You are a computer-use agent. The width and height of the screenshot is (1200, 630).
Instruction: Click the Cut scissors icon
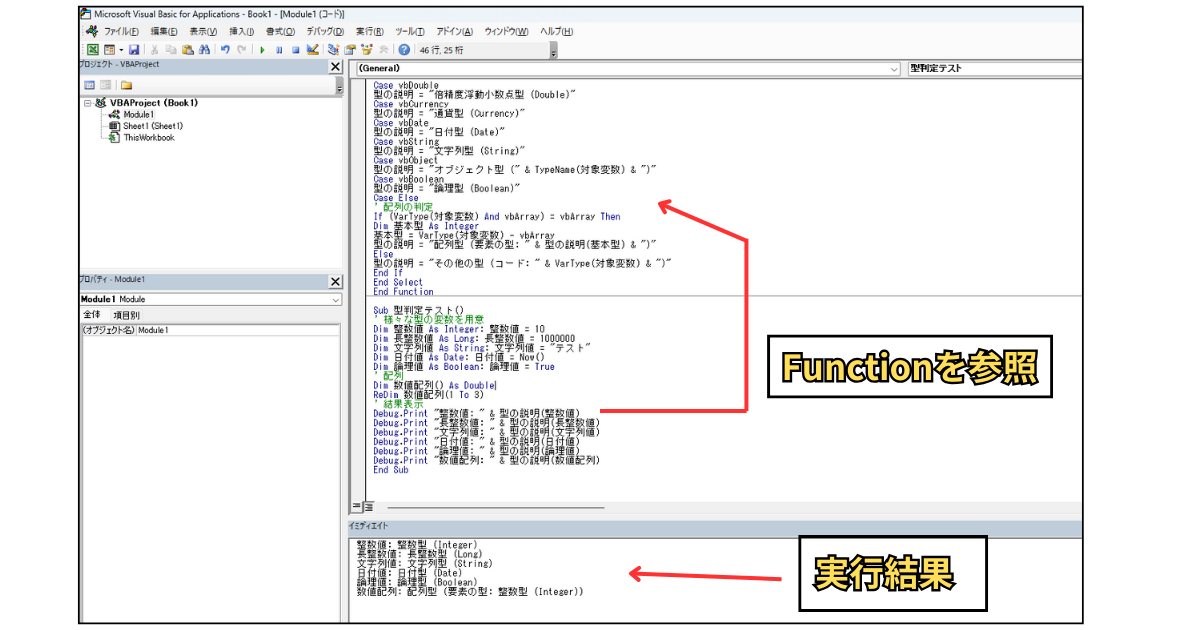point(154,49)
